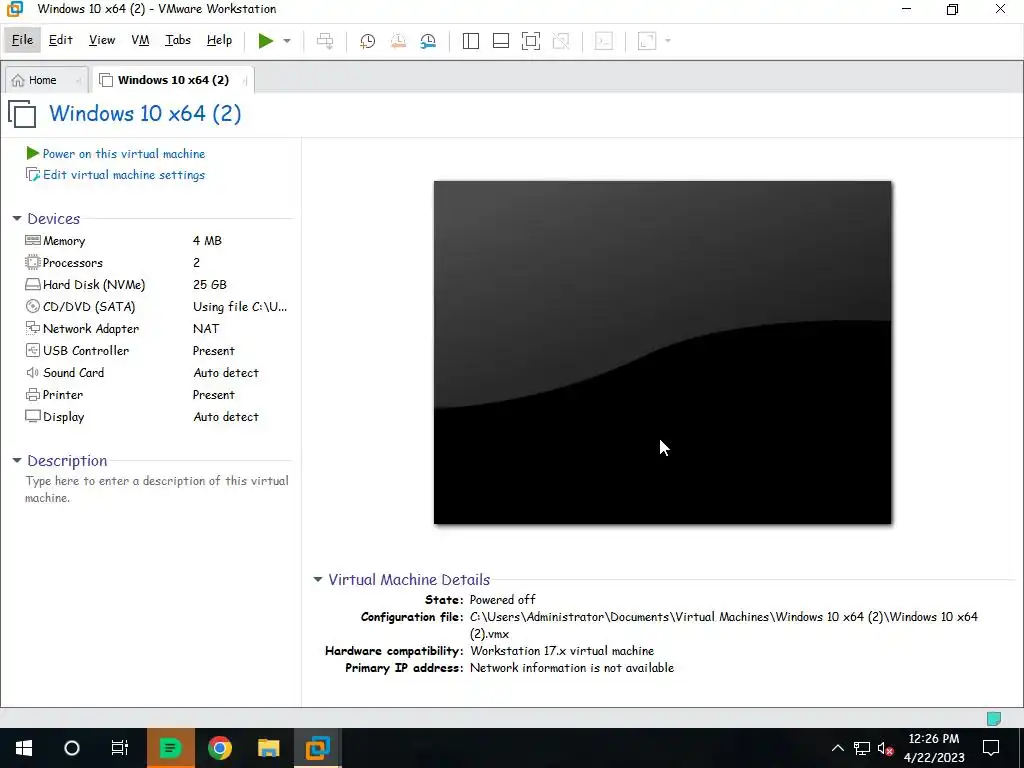Click the Powered off state text
Screen dimensions: 1024x768
[502, 600]
